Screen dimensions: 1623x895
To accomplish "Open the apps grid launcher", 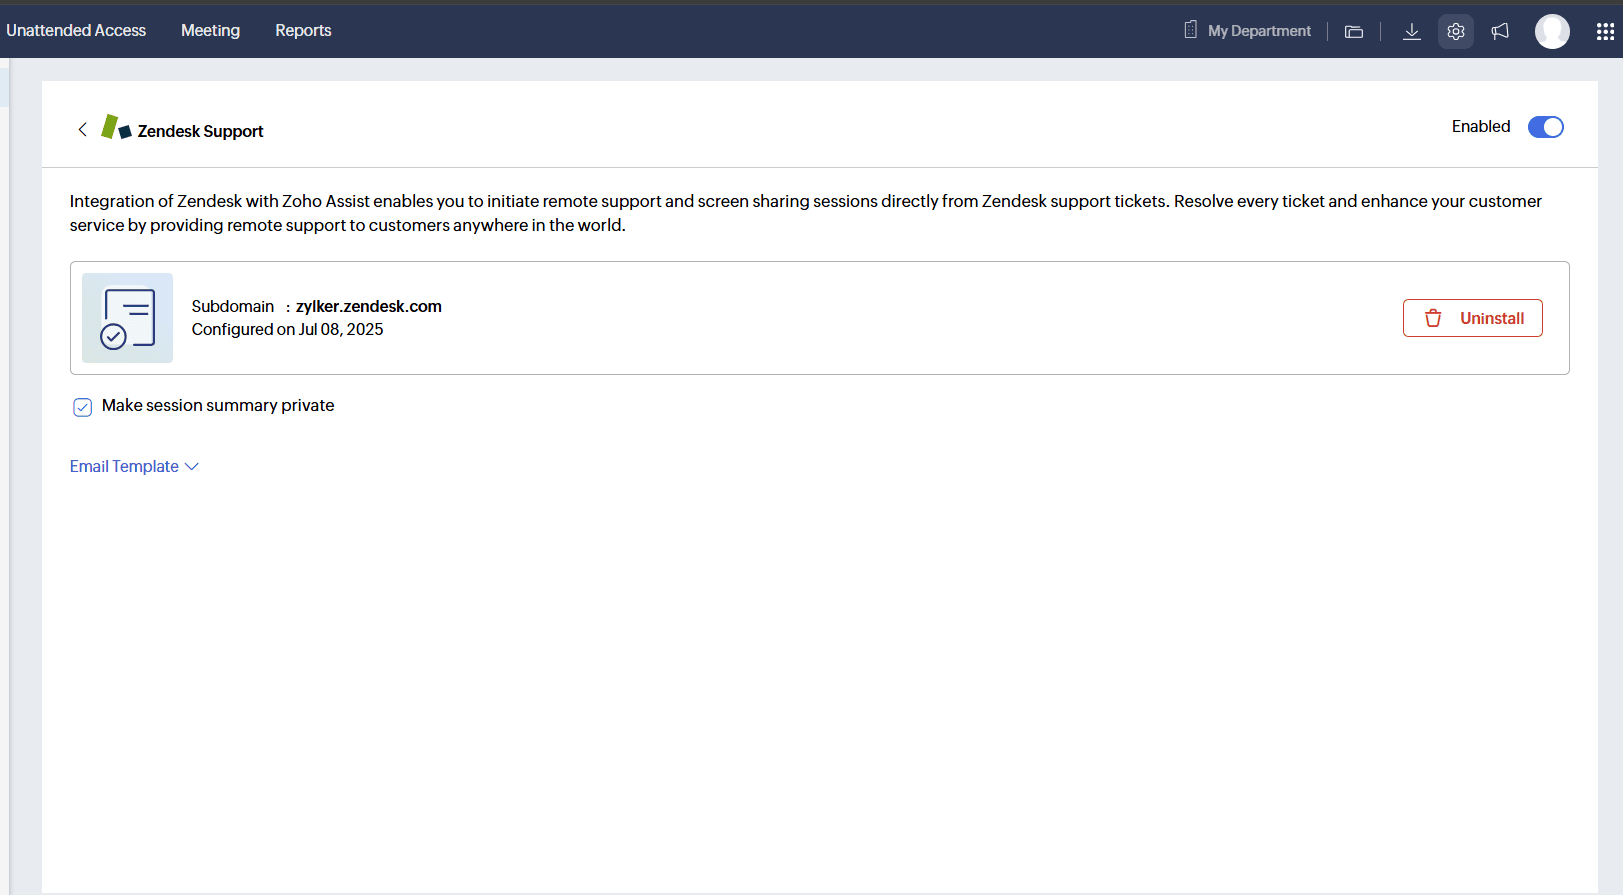I will click(x=1605, y=32).
